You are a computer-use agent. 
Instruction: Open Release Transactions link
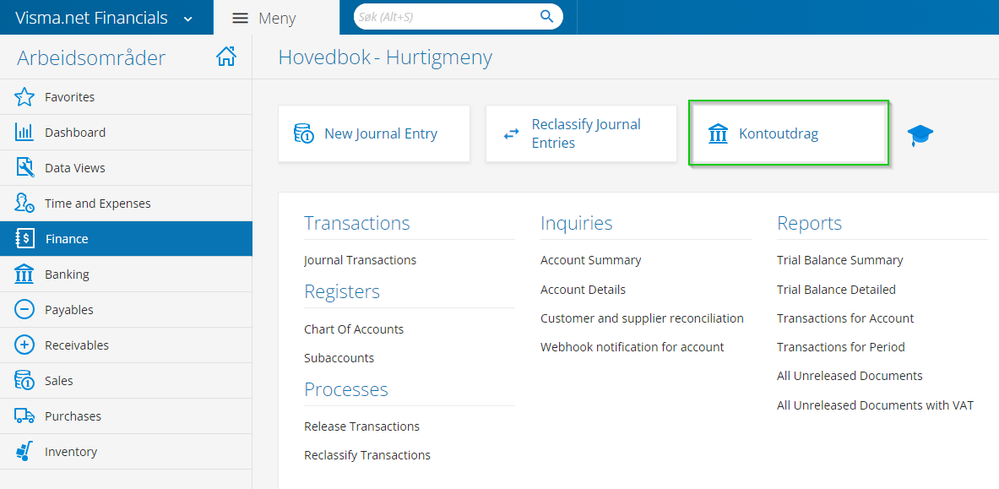[x=362, y=427]
